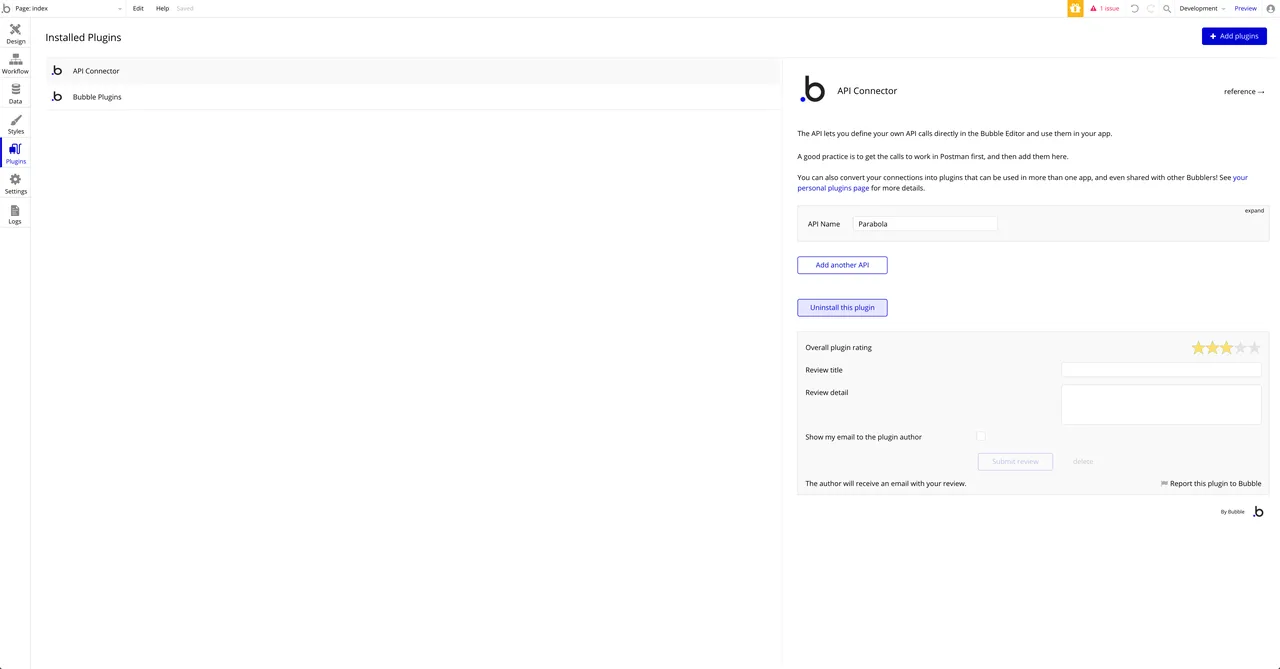
Task: Enable Show my email to plugin author
Action: coord(981,436)
